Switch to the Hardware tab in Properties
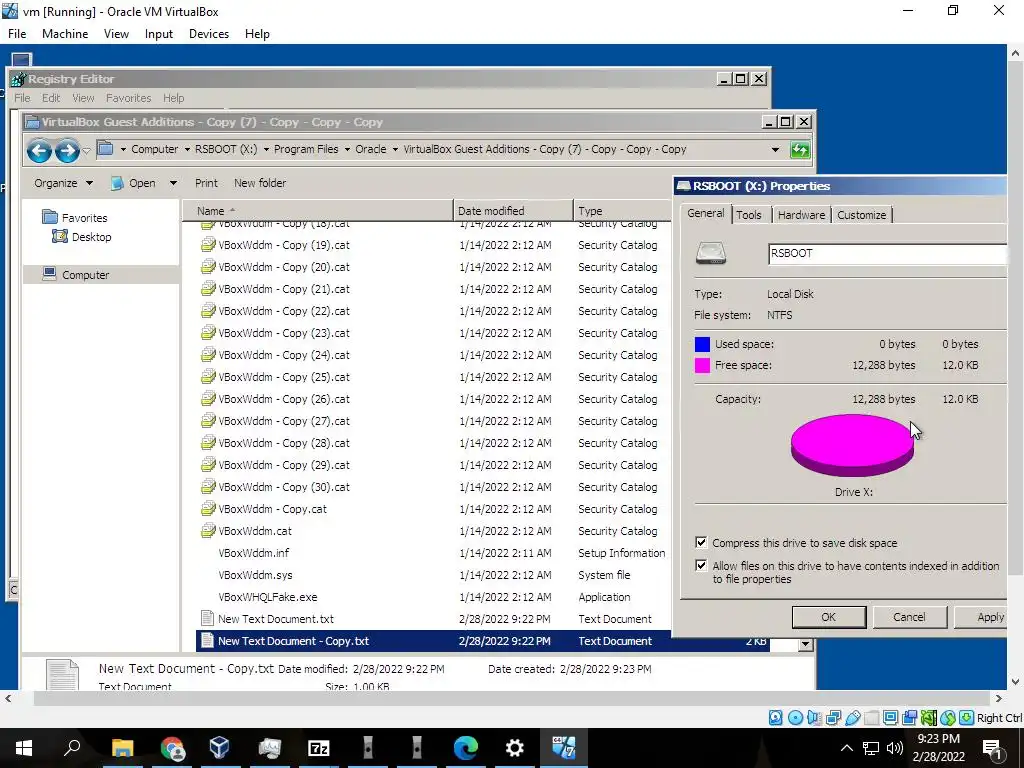 (801, 215)
